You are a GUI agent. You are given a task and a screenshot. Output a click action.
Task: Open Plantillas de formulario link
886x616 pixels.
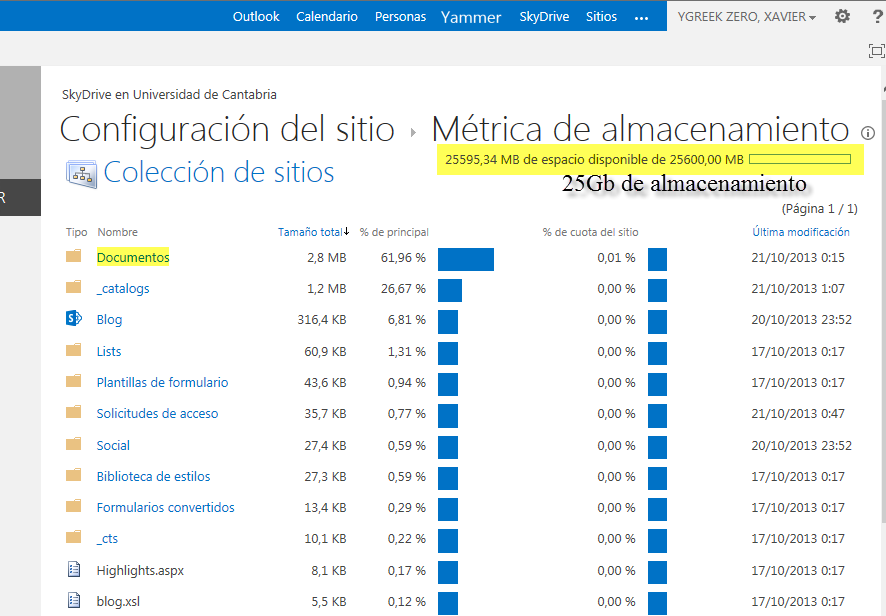[162, 382]
